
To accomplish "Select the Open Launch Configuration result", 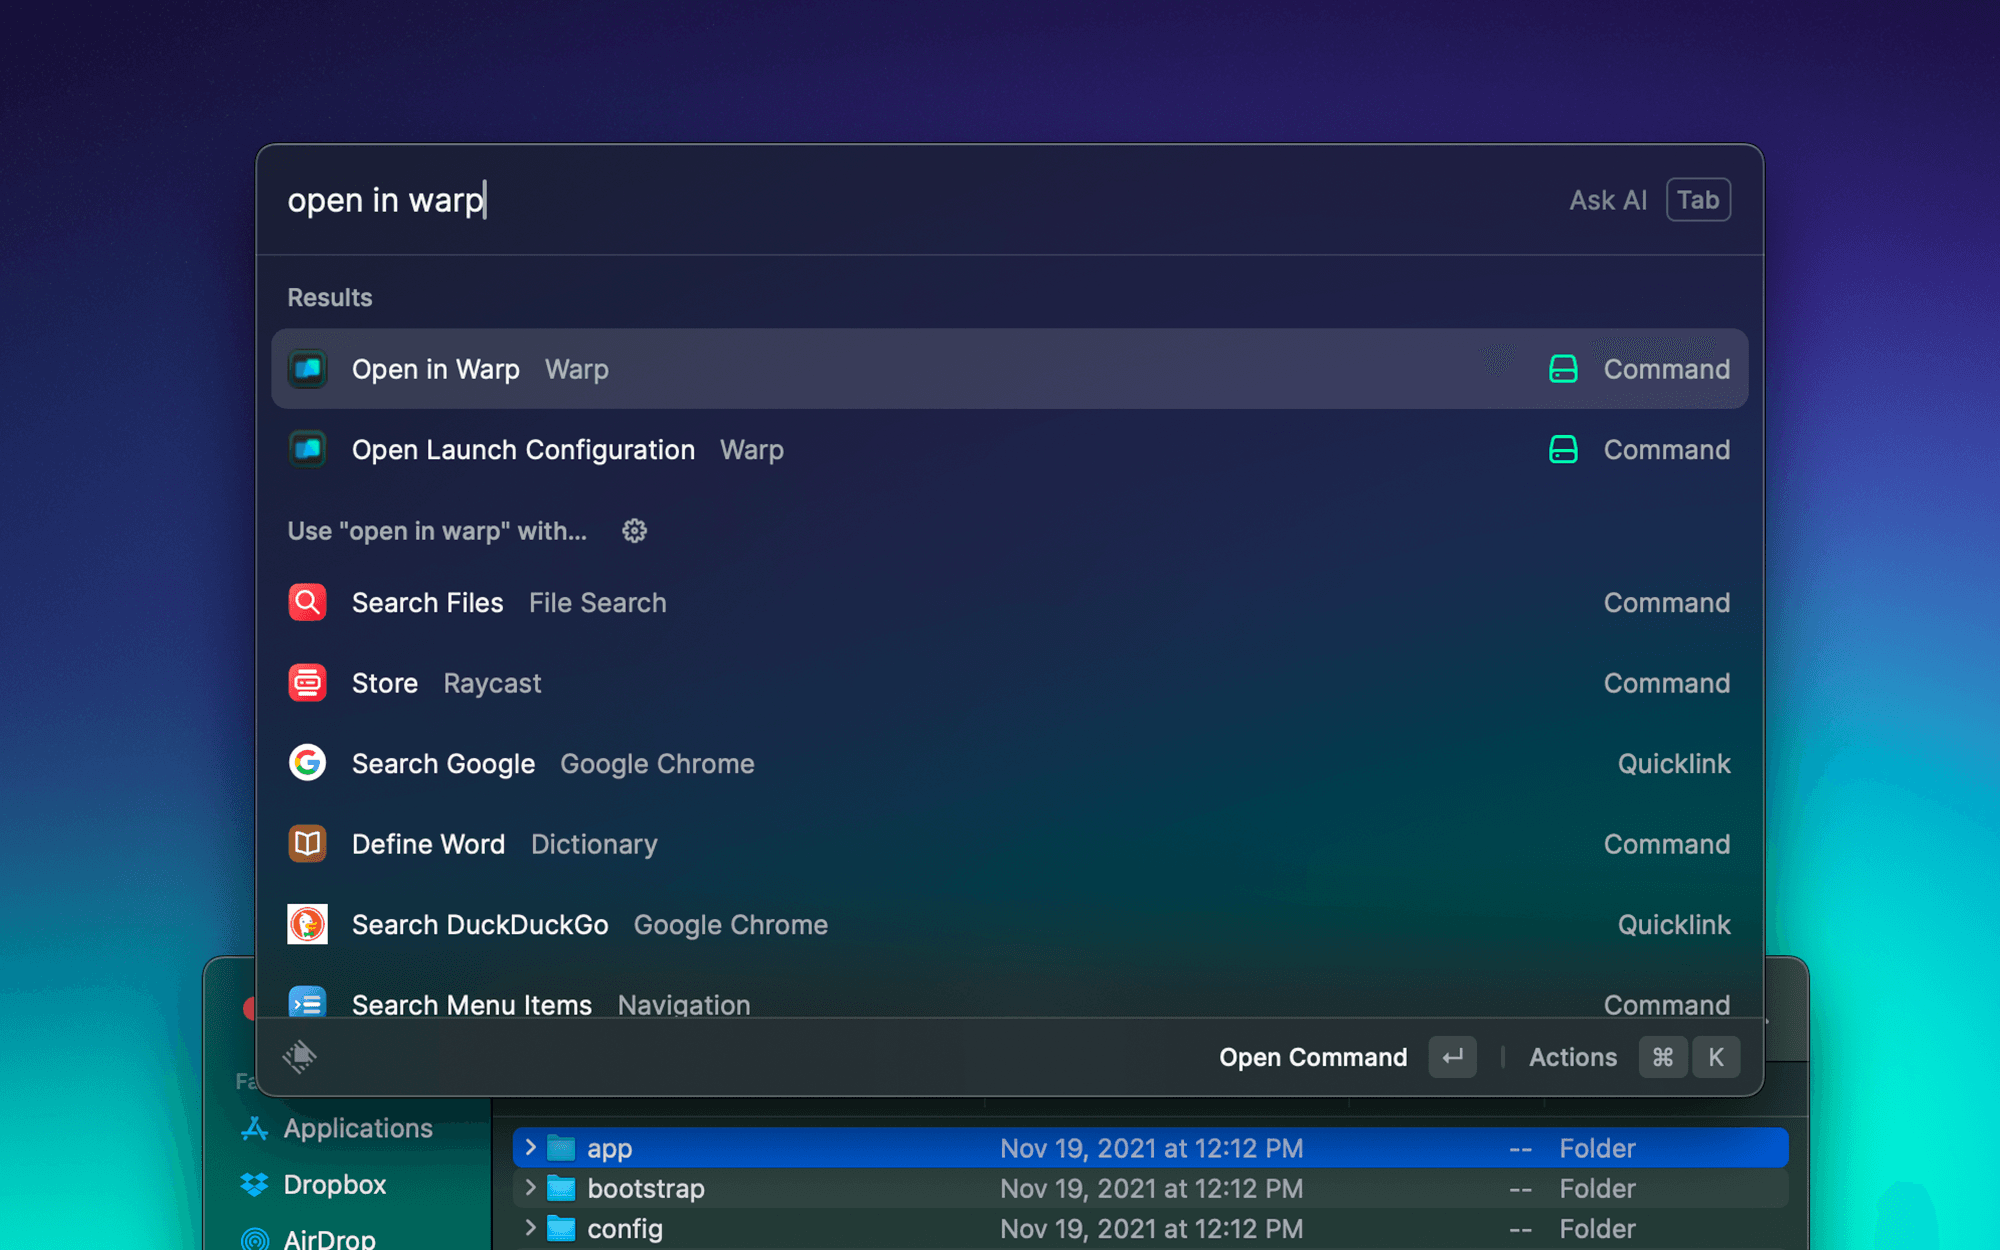I will pos(1009,449).
